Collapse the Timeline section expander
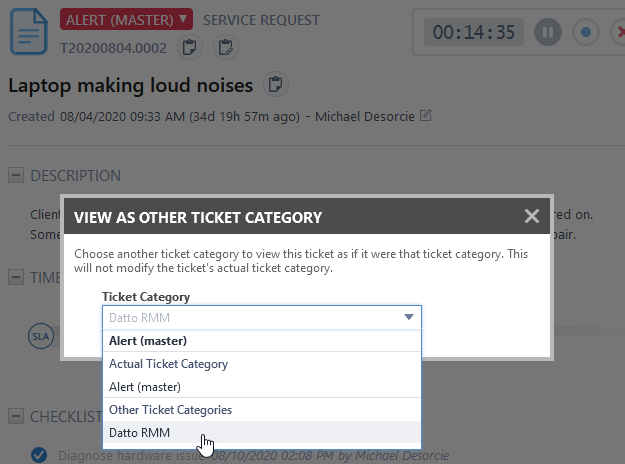The width and height of the screenshot is (625, 464). click(x=16, y=276)
